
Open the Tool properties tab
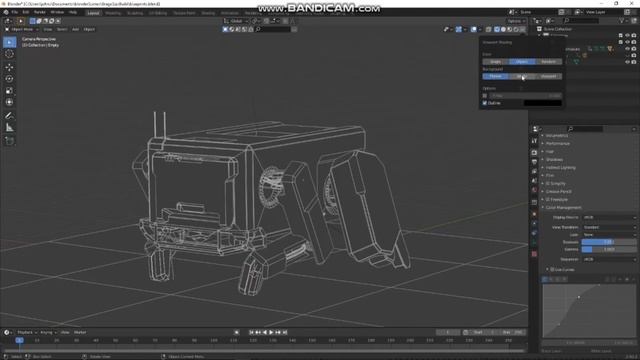coord(534,141)
